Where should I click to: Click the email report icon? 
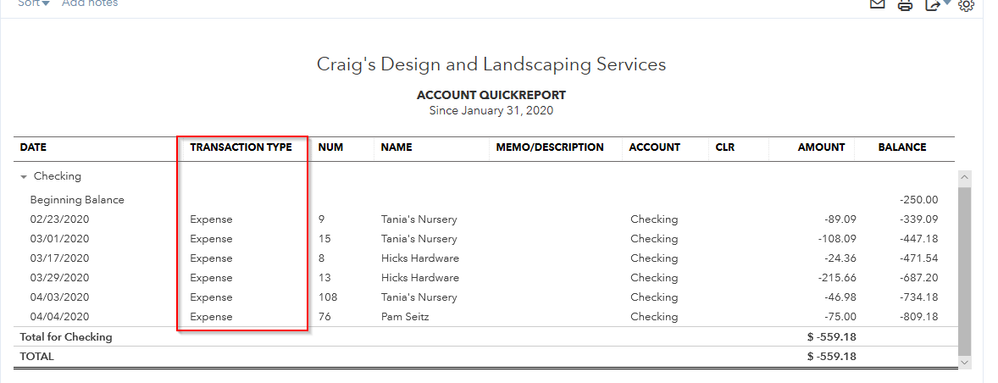(878, 4)
